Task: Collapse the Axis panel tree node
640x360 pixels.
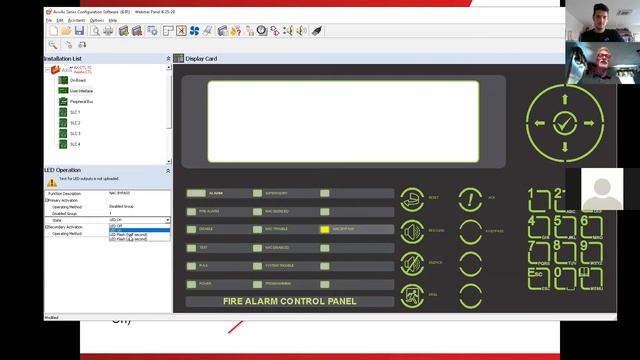Action: coord(47,70)
